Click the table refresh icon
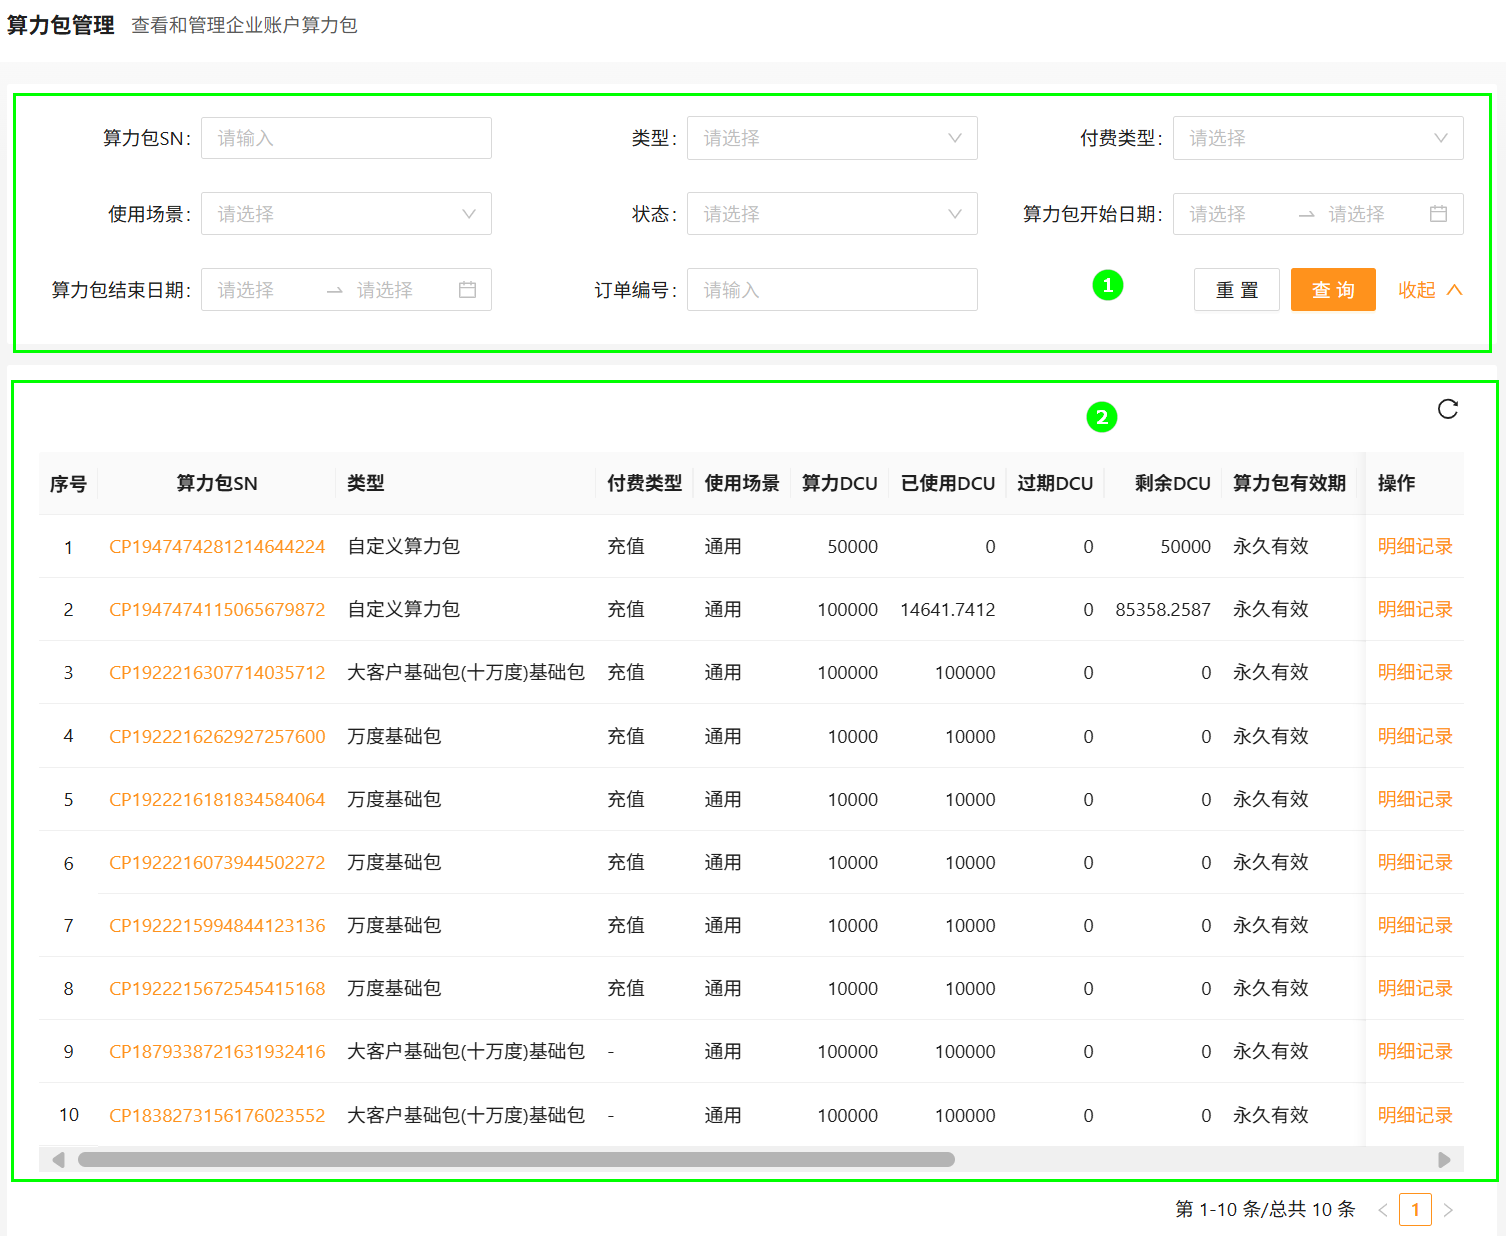The height and width of the screenshot is (1236, 1506). [1447, 409]
